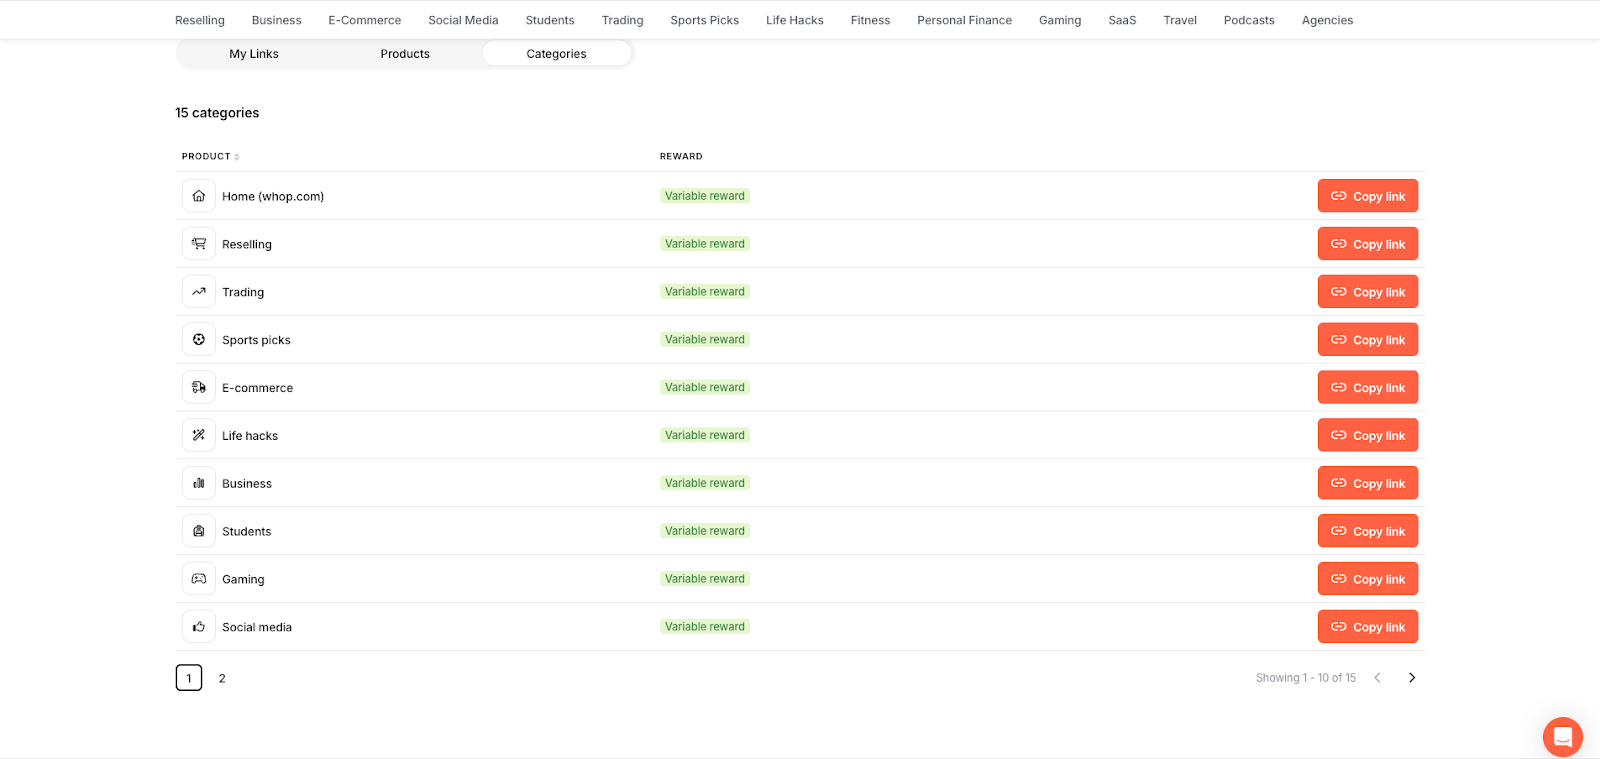Click the Home (whop.com) product name
The width and height of the screenshot is (1600, 759).
[273, 197]
